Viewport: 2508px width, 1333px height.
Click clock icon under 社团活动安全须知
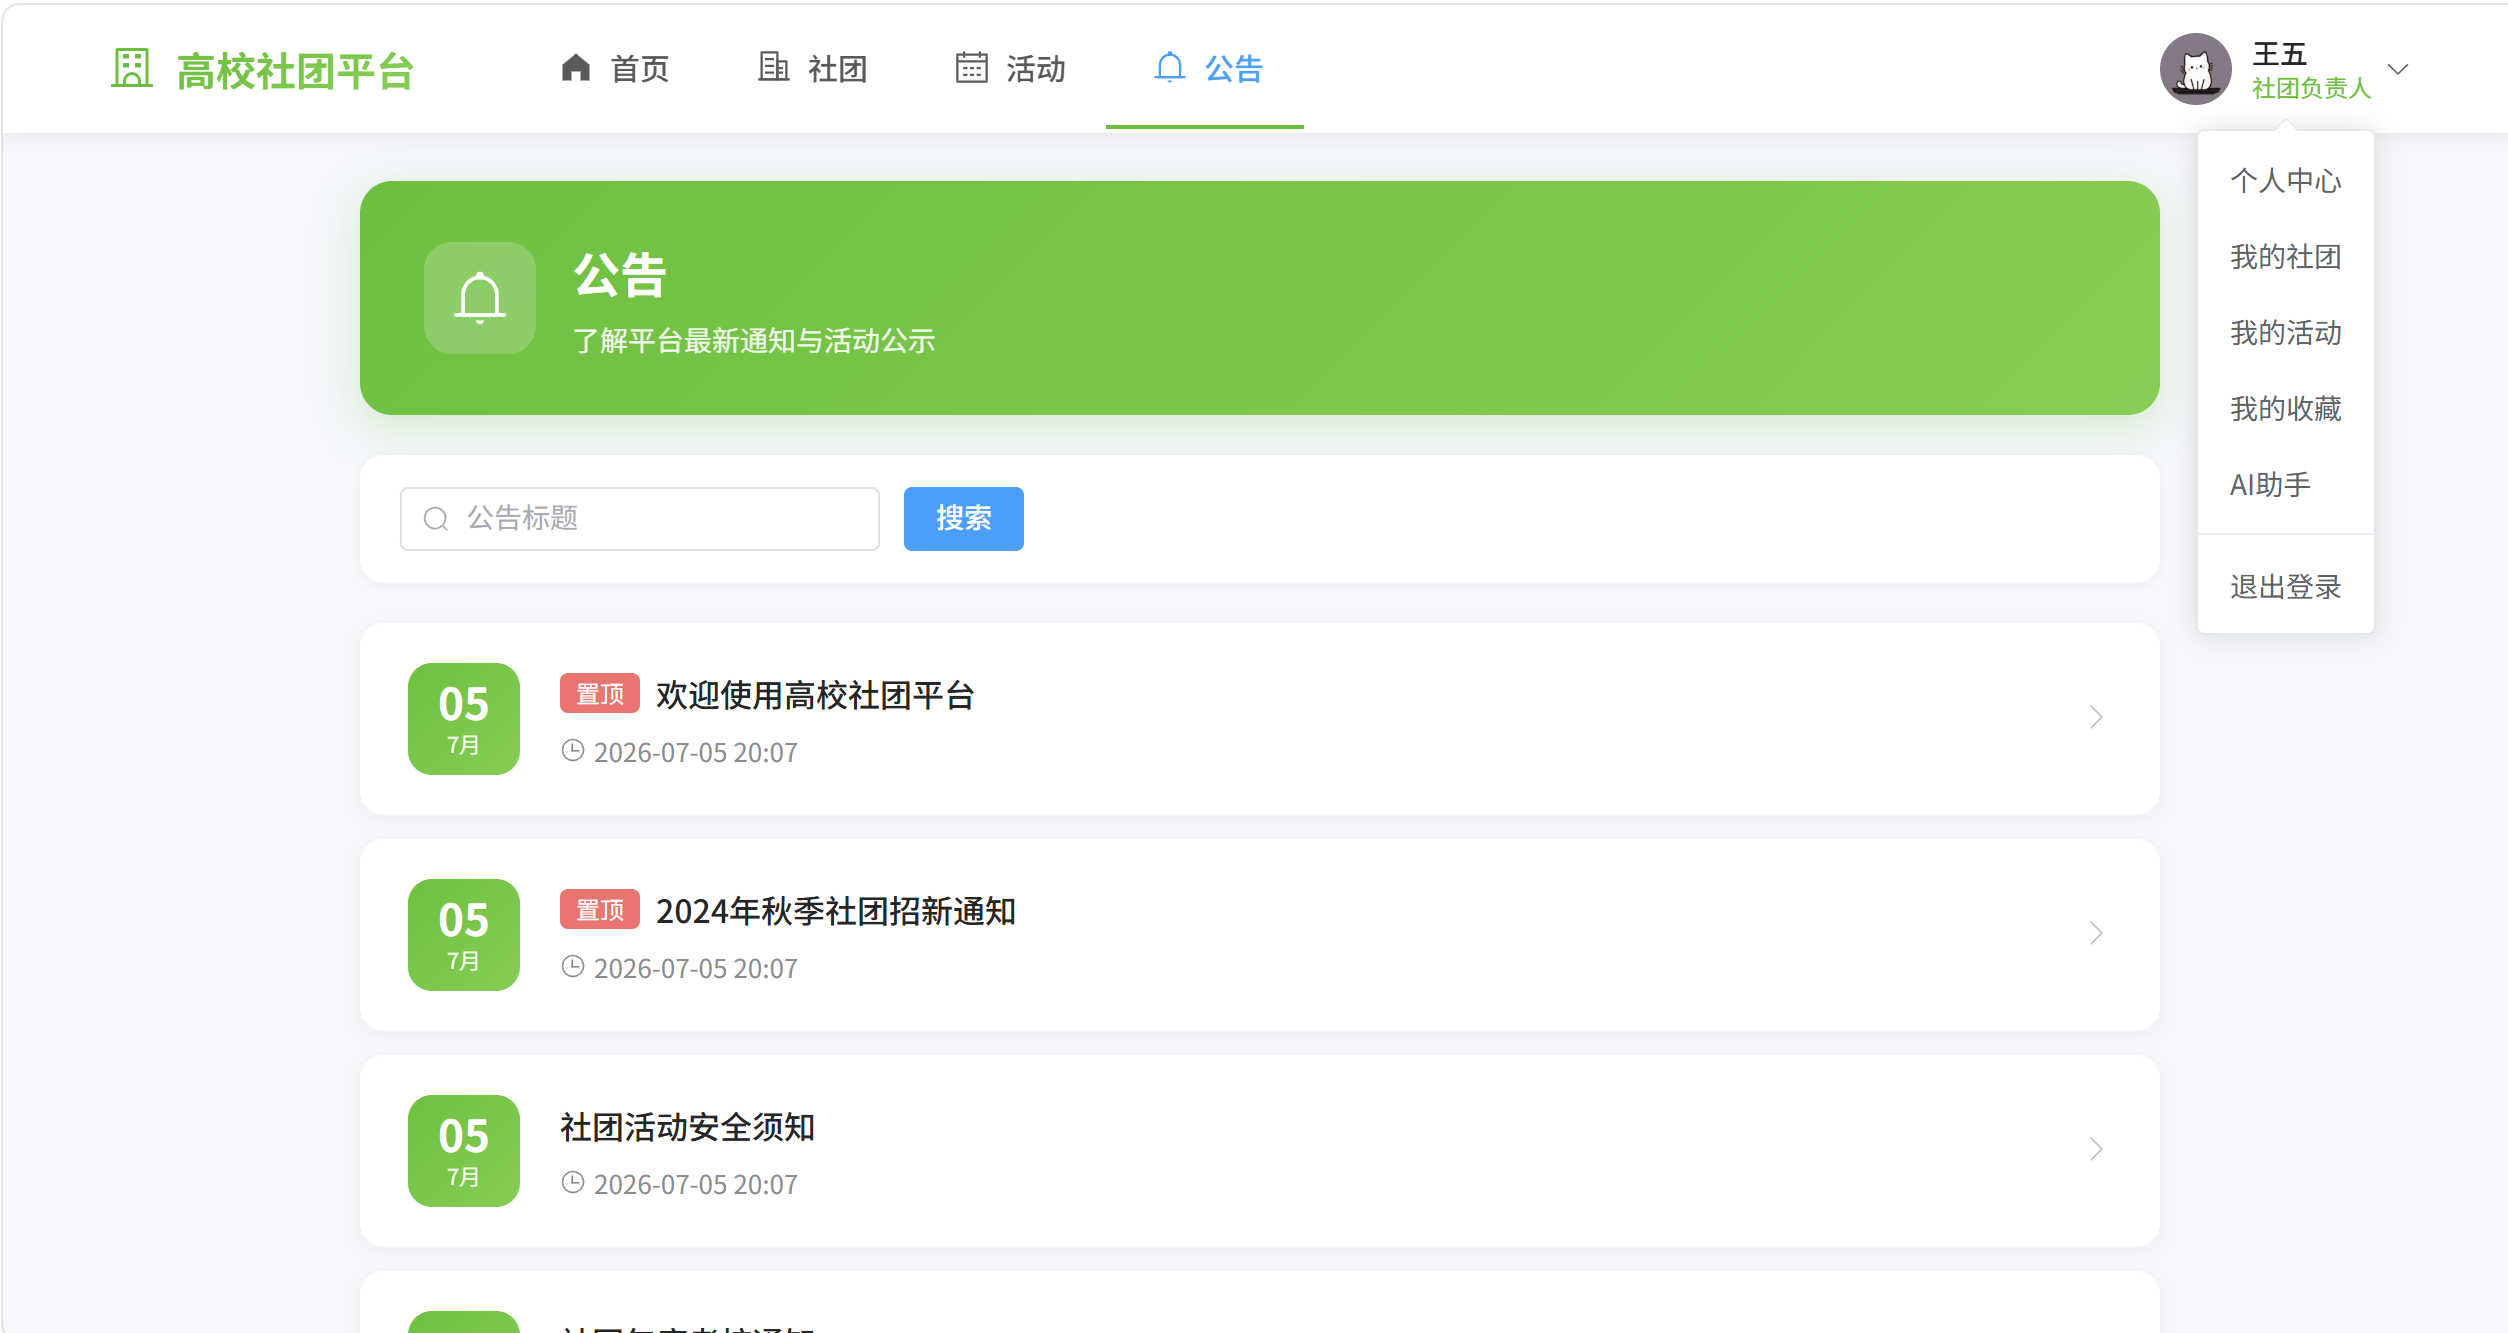(572, 1183)
